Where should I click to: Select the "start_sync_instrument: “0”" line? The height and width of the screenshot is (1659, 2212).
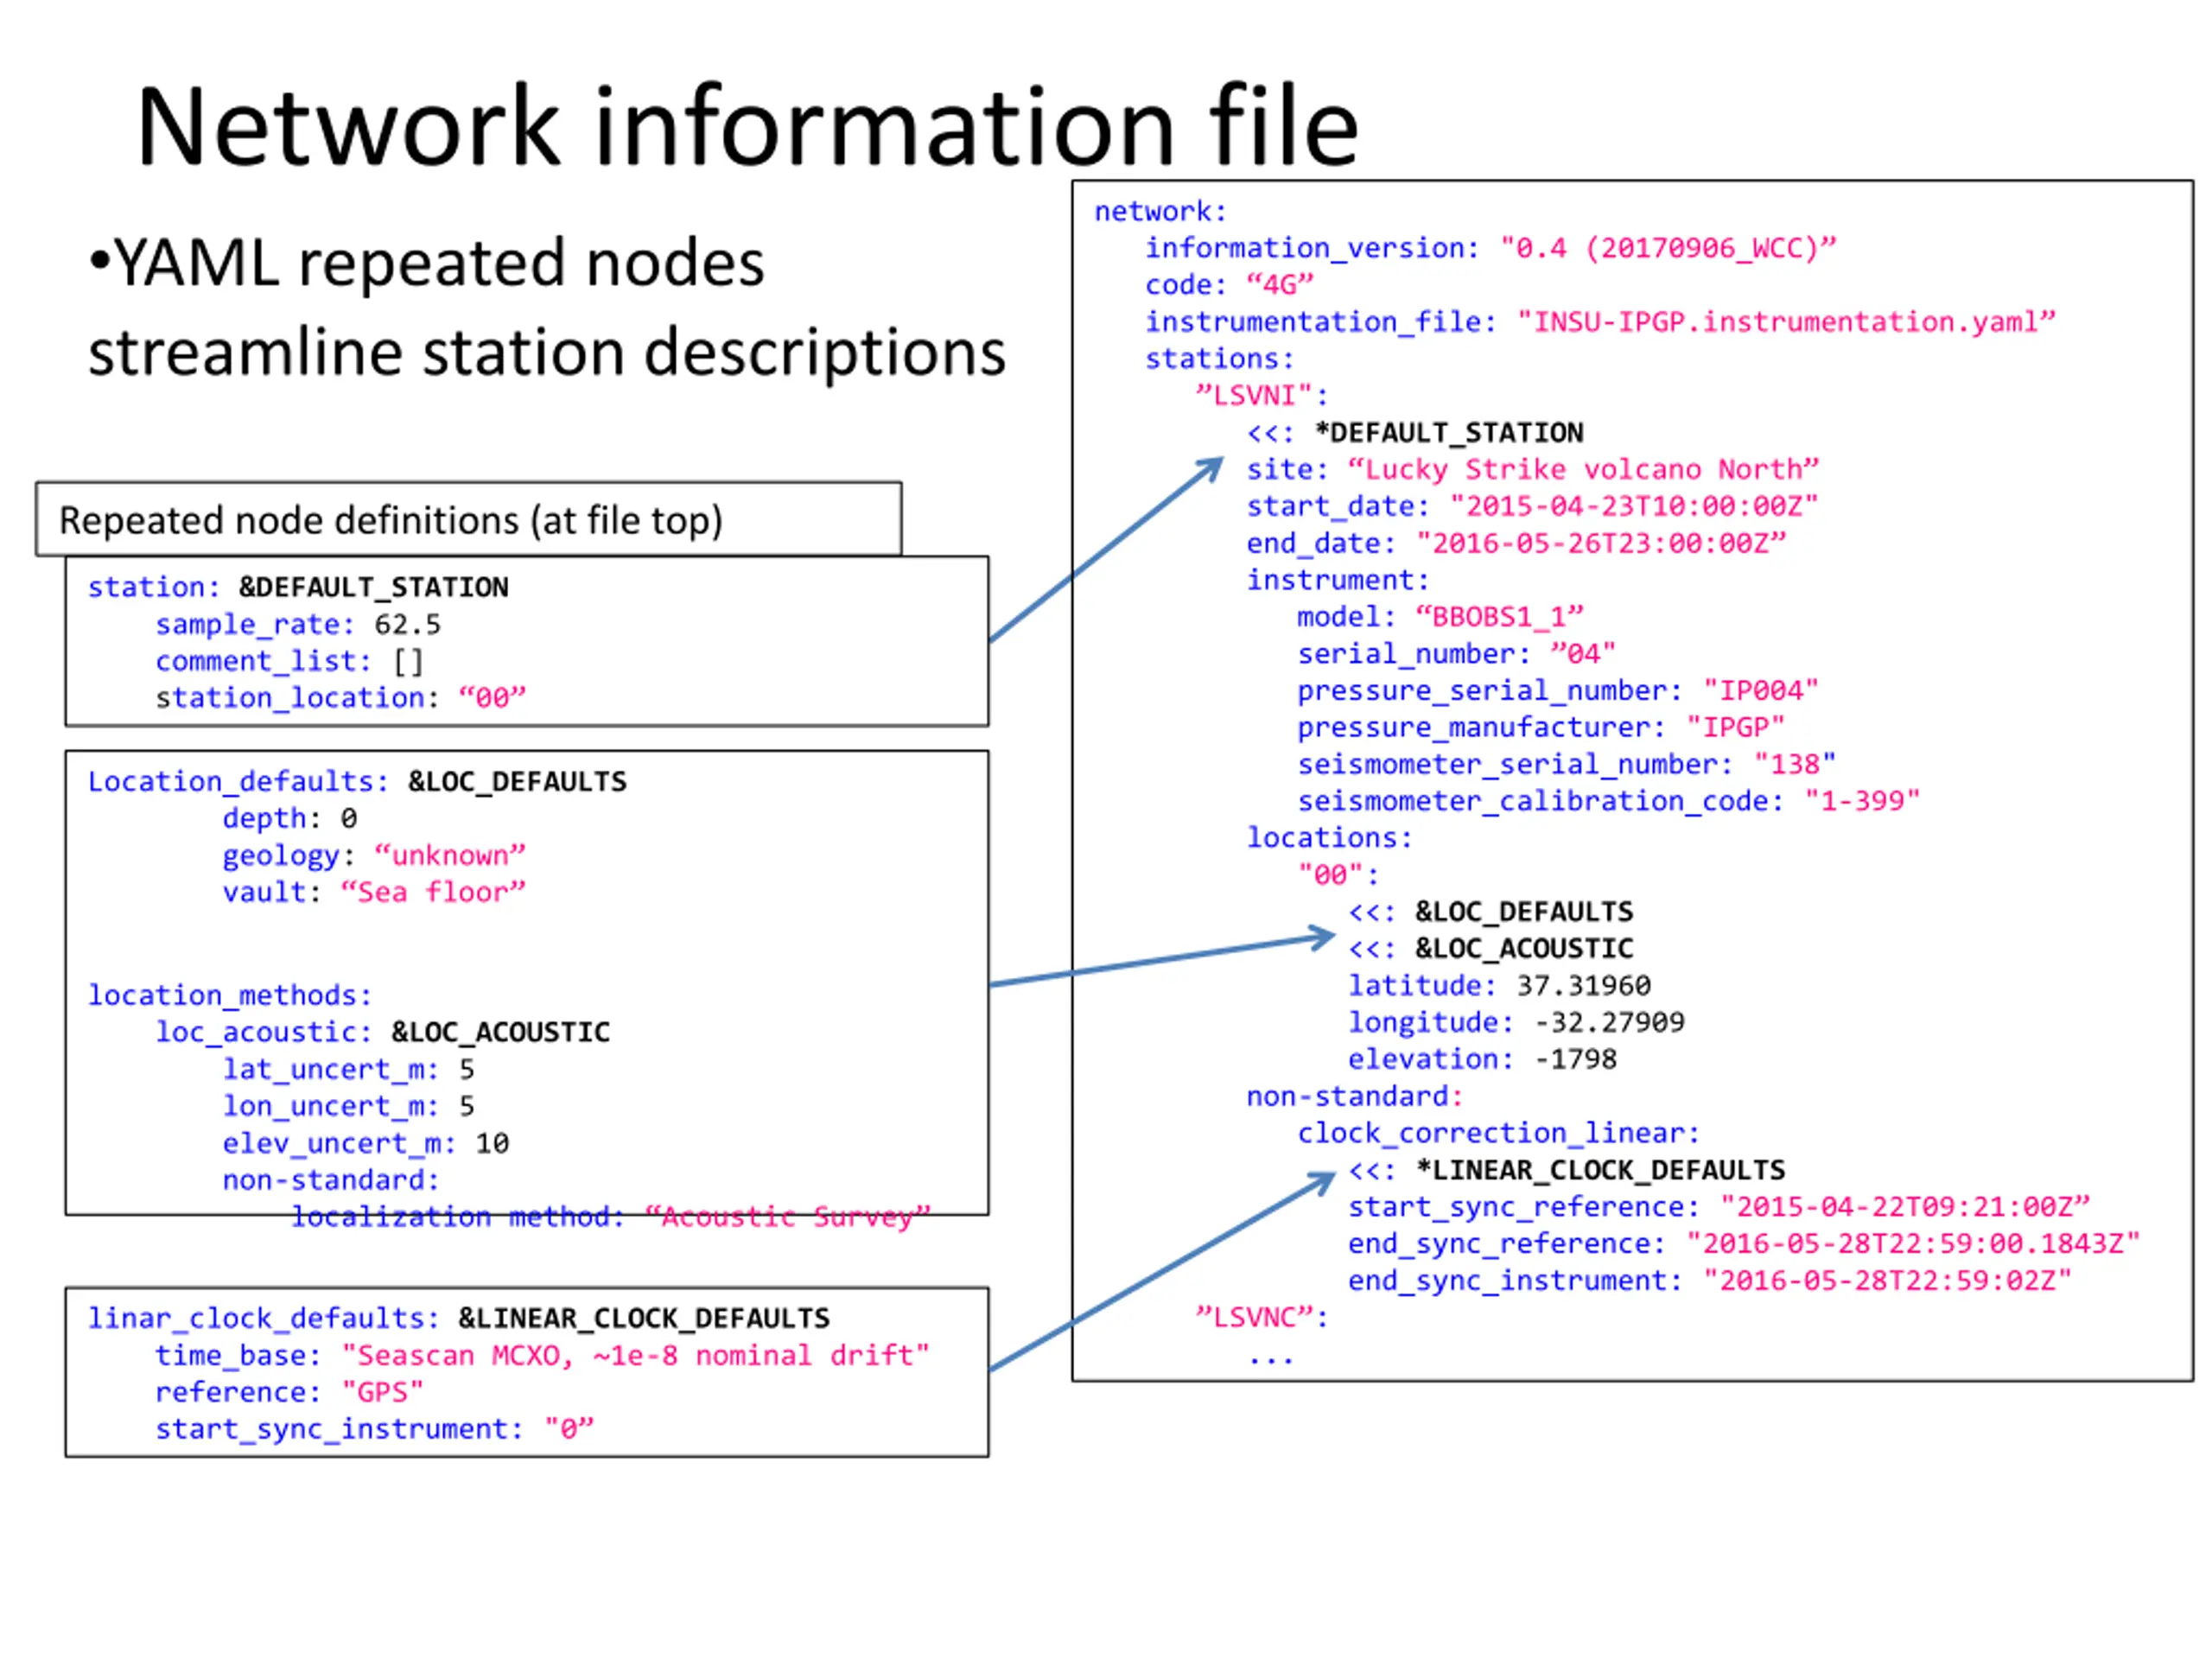(374, 1429)
